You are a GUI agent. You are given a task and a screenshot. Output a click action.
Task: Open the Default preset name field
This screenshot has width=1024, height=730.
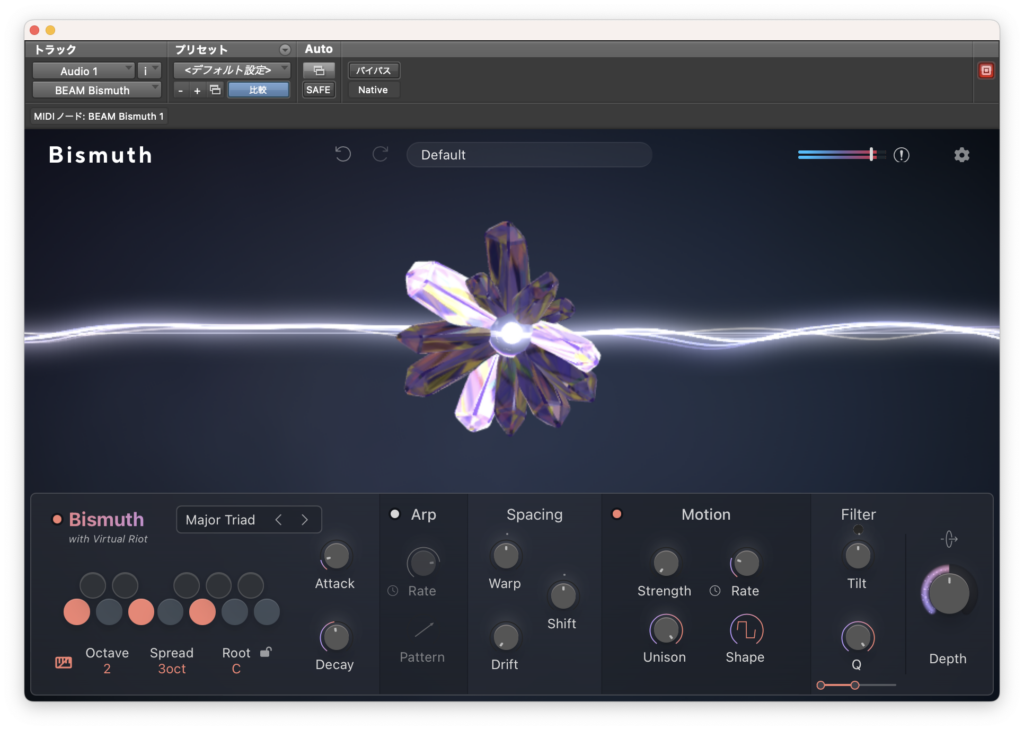[x=529, y=155]
